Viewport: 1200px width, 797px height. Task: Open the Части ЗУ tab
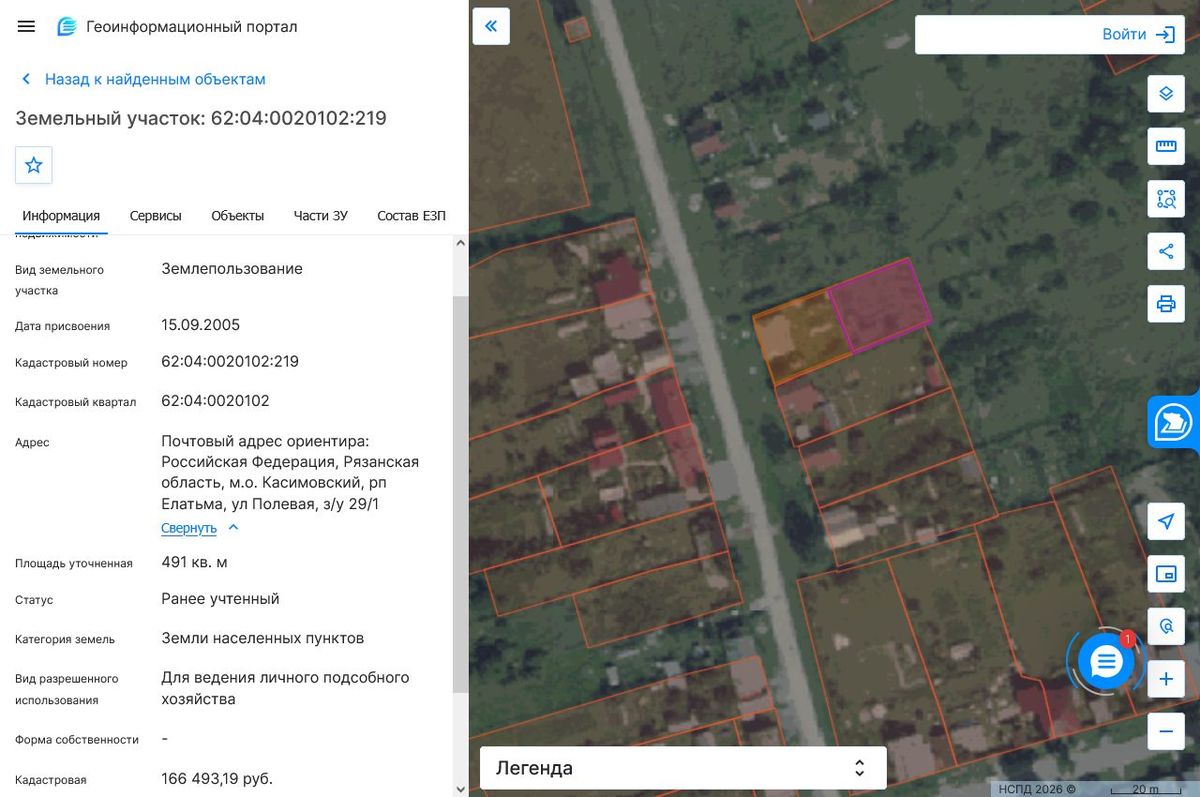click(321, 216)
